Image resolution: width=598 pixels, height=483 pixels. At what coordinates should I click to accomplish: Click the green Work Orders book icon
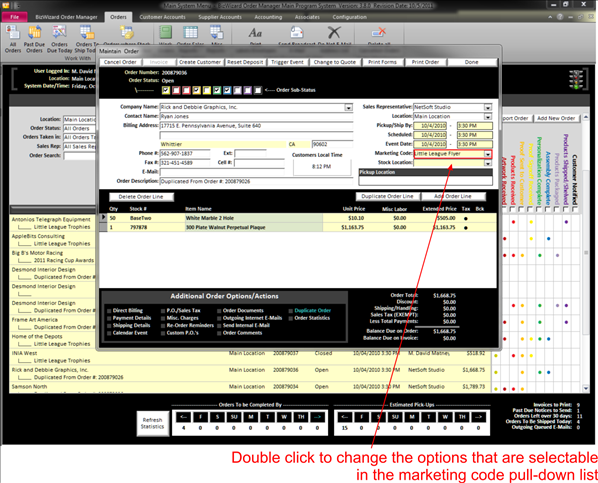(166, 32)
